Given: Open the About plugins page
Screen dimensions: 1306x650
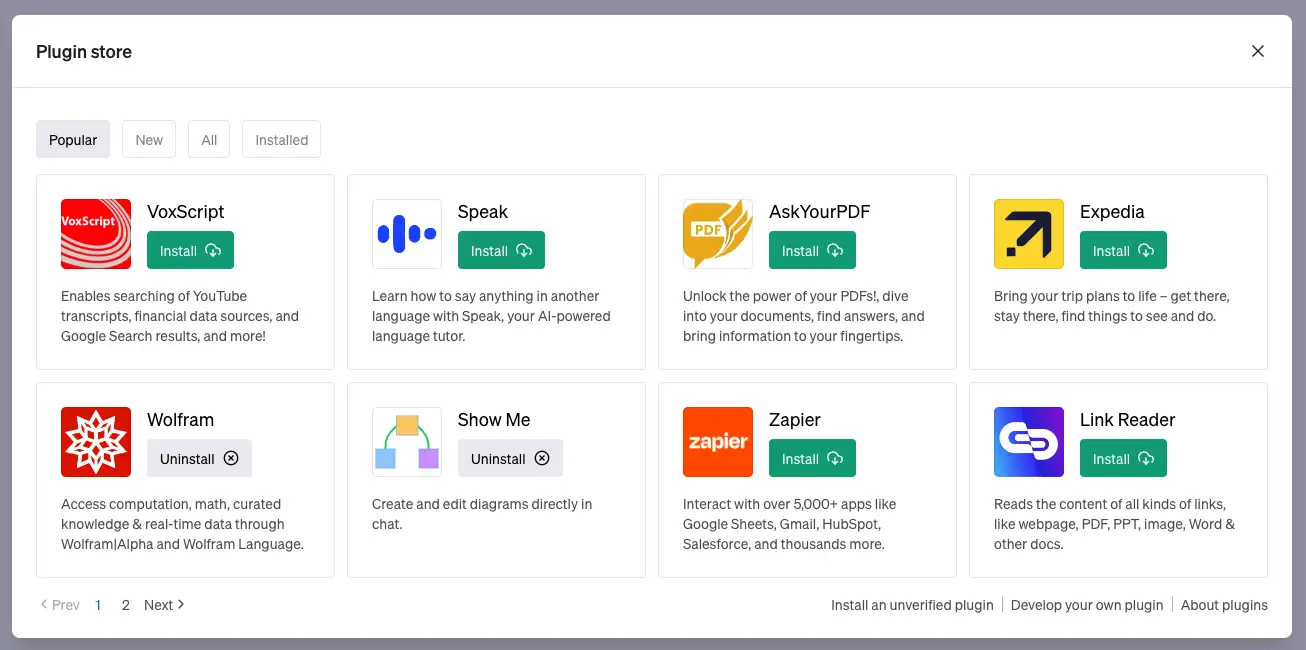Looking at the screenshot, I should tap(1224, 604).
